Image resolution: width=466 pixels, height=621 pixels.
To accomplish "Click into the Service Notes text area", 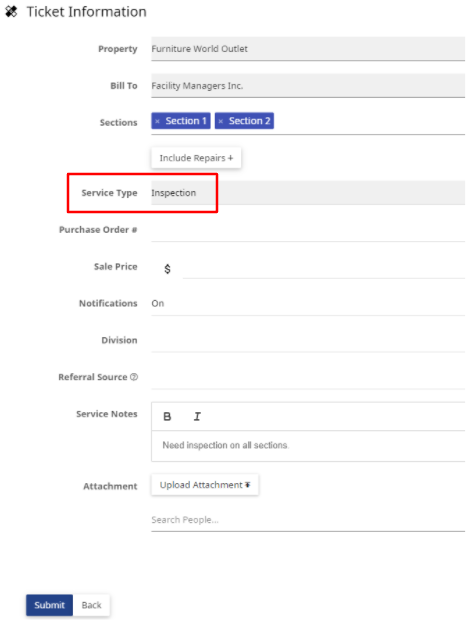I will [x=308, y=446].
